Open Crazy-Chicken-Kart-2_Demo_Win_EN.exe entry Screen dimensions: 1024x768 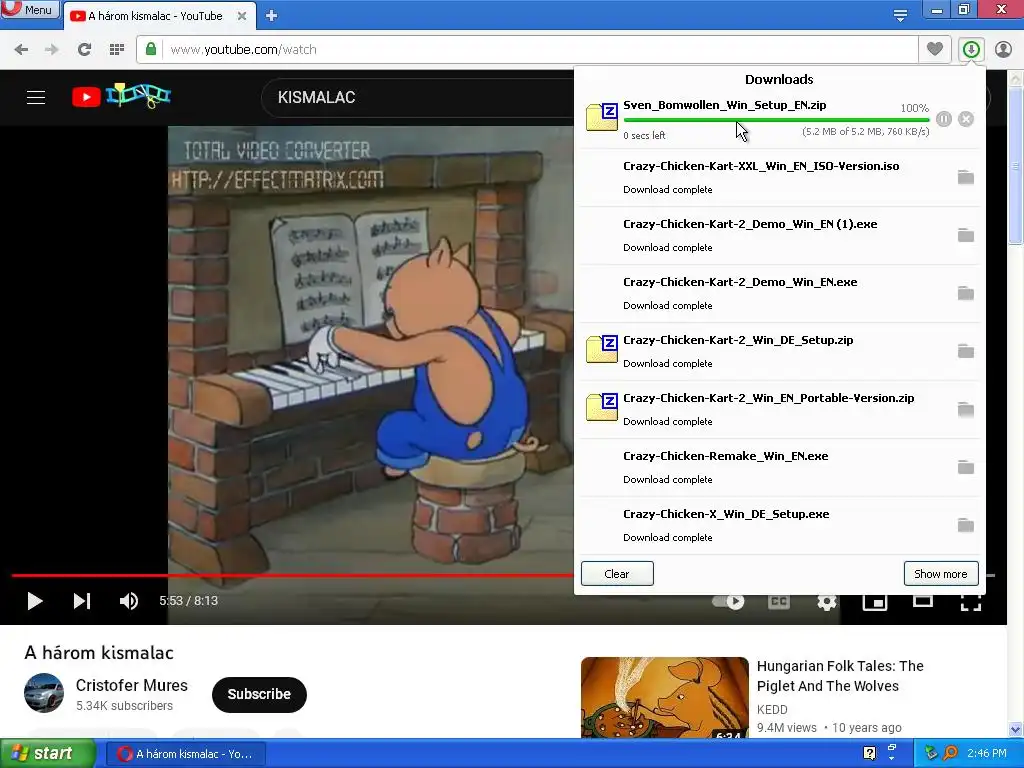coord(740,282)
